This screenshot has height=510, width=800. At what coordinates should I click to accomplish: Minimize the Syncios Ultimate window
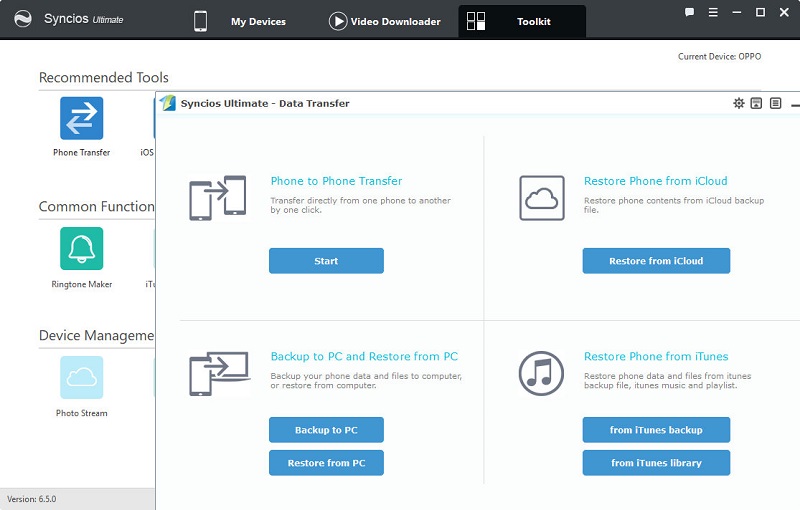[737, 12]
